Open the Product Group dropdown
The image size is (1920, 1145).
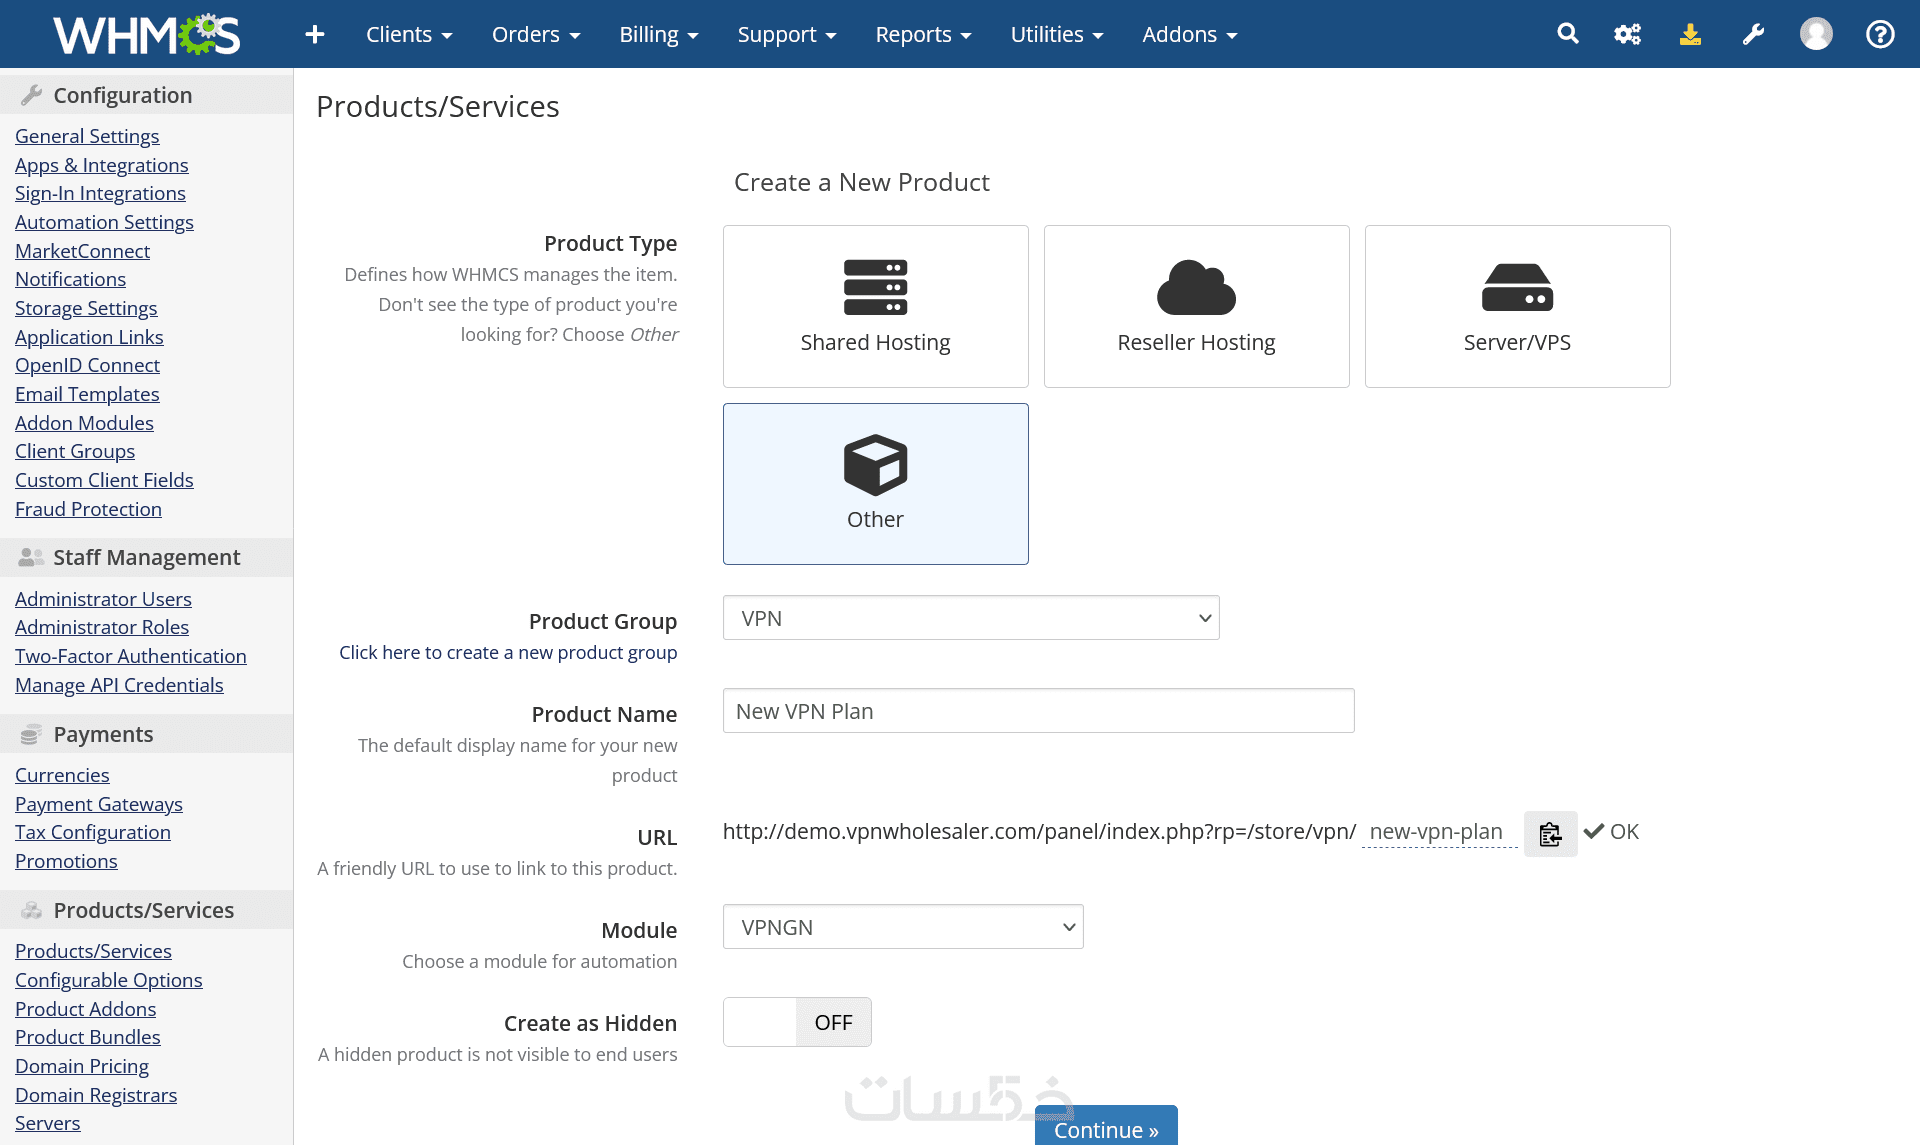(x=970, y=618)
